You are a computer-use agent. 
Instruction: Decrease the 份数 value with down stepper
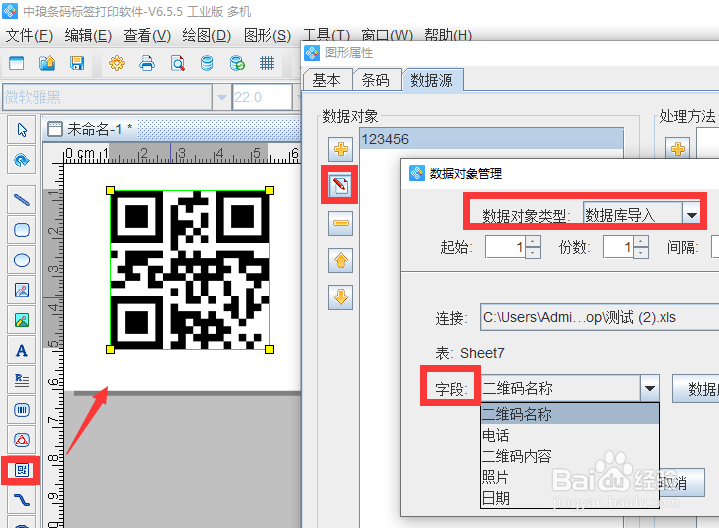tap(641, 252)
